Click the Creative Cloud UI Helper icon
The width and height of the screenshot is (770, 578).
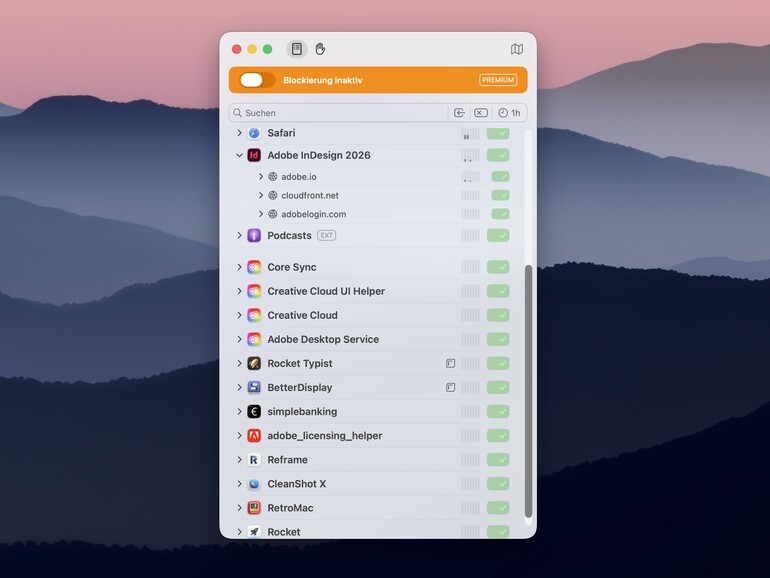(254, 291)
